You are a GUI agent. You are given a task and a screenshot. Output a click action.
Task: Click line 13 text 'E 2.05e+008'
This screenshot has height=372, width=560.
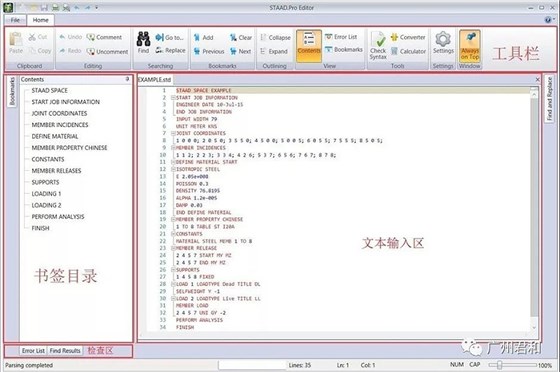point(192,176)
